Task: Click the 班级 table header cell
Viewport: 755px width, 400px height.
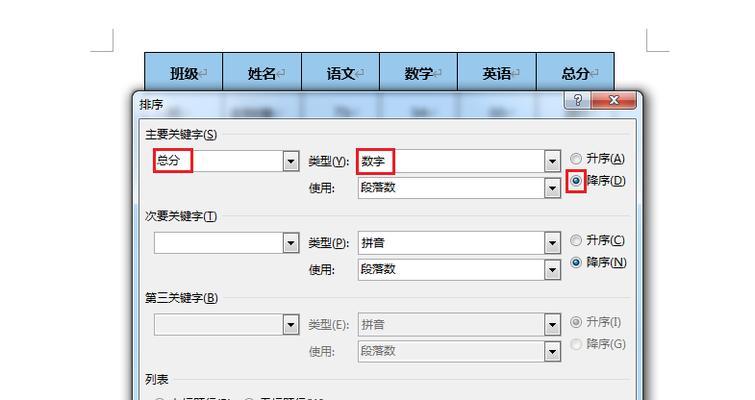Action: pyautogui.click(x=183, y=72)
